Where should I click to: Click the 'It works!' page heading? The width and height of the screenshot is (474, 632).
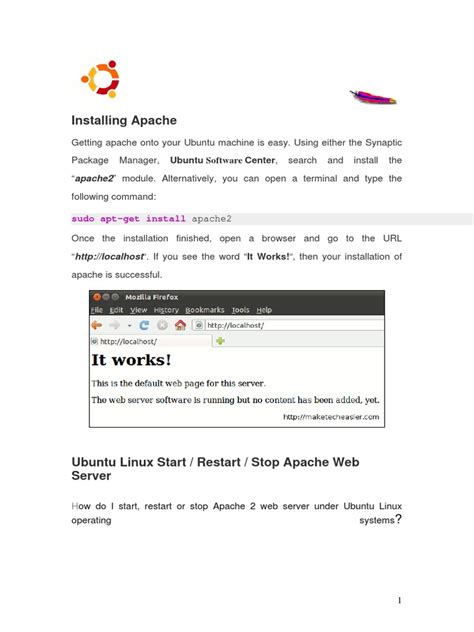pyautogui.click(x=131, y=360)
